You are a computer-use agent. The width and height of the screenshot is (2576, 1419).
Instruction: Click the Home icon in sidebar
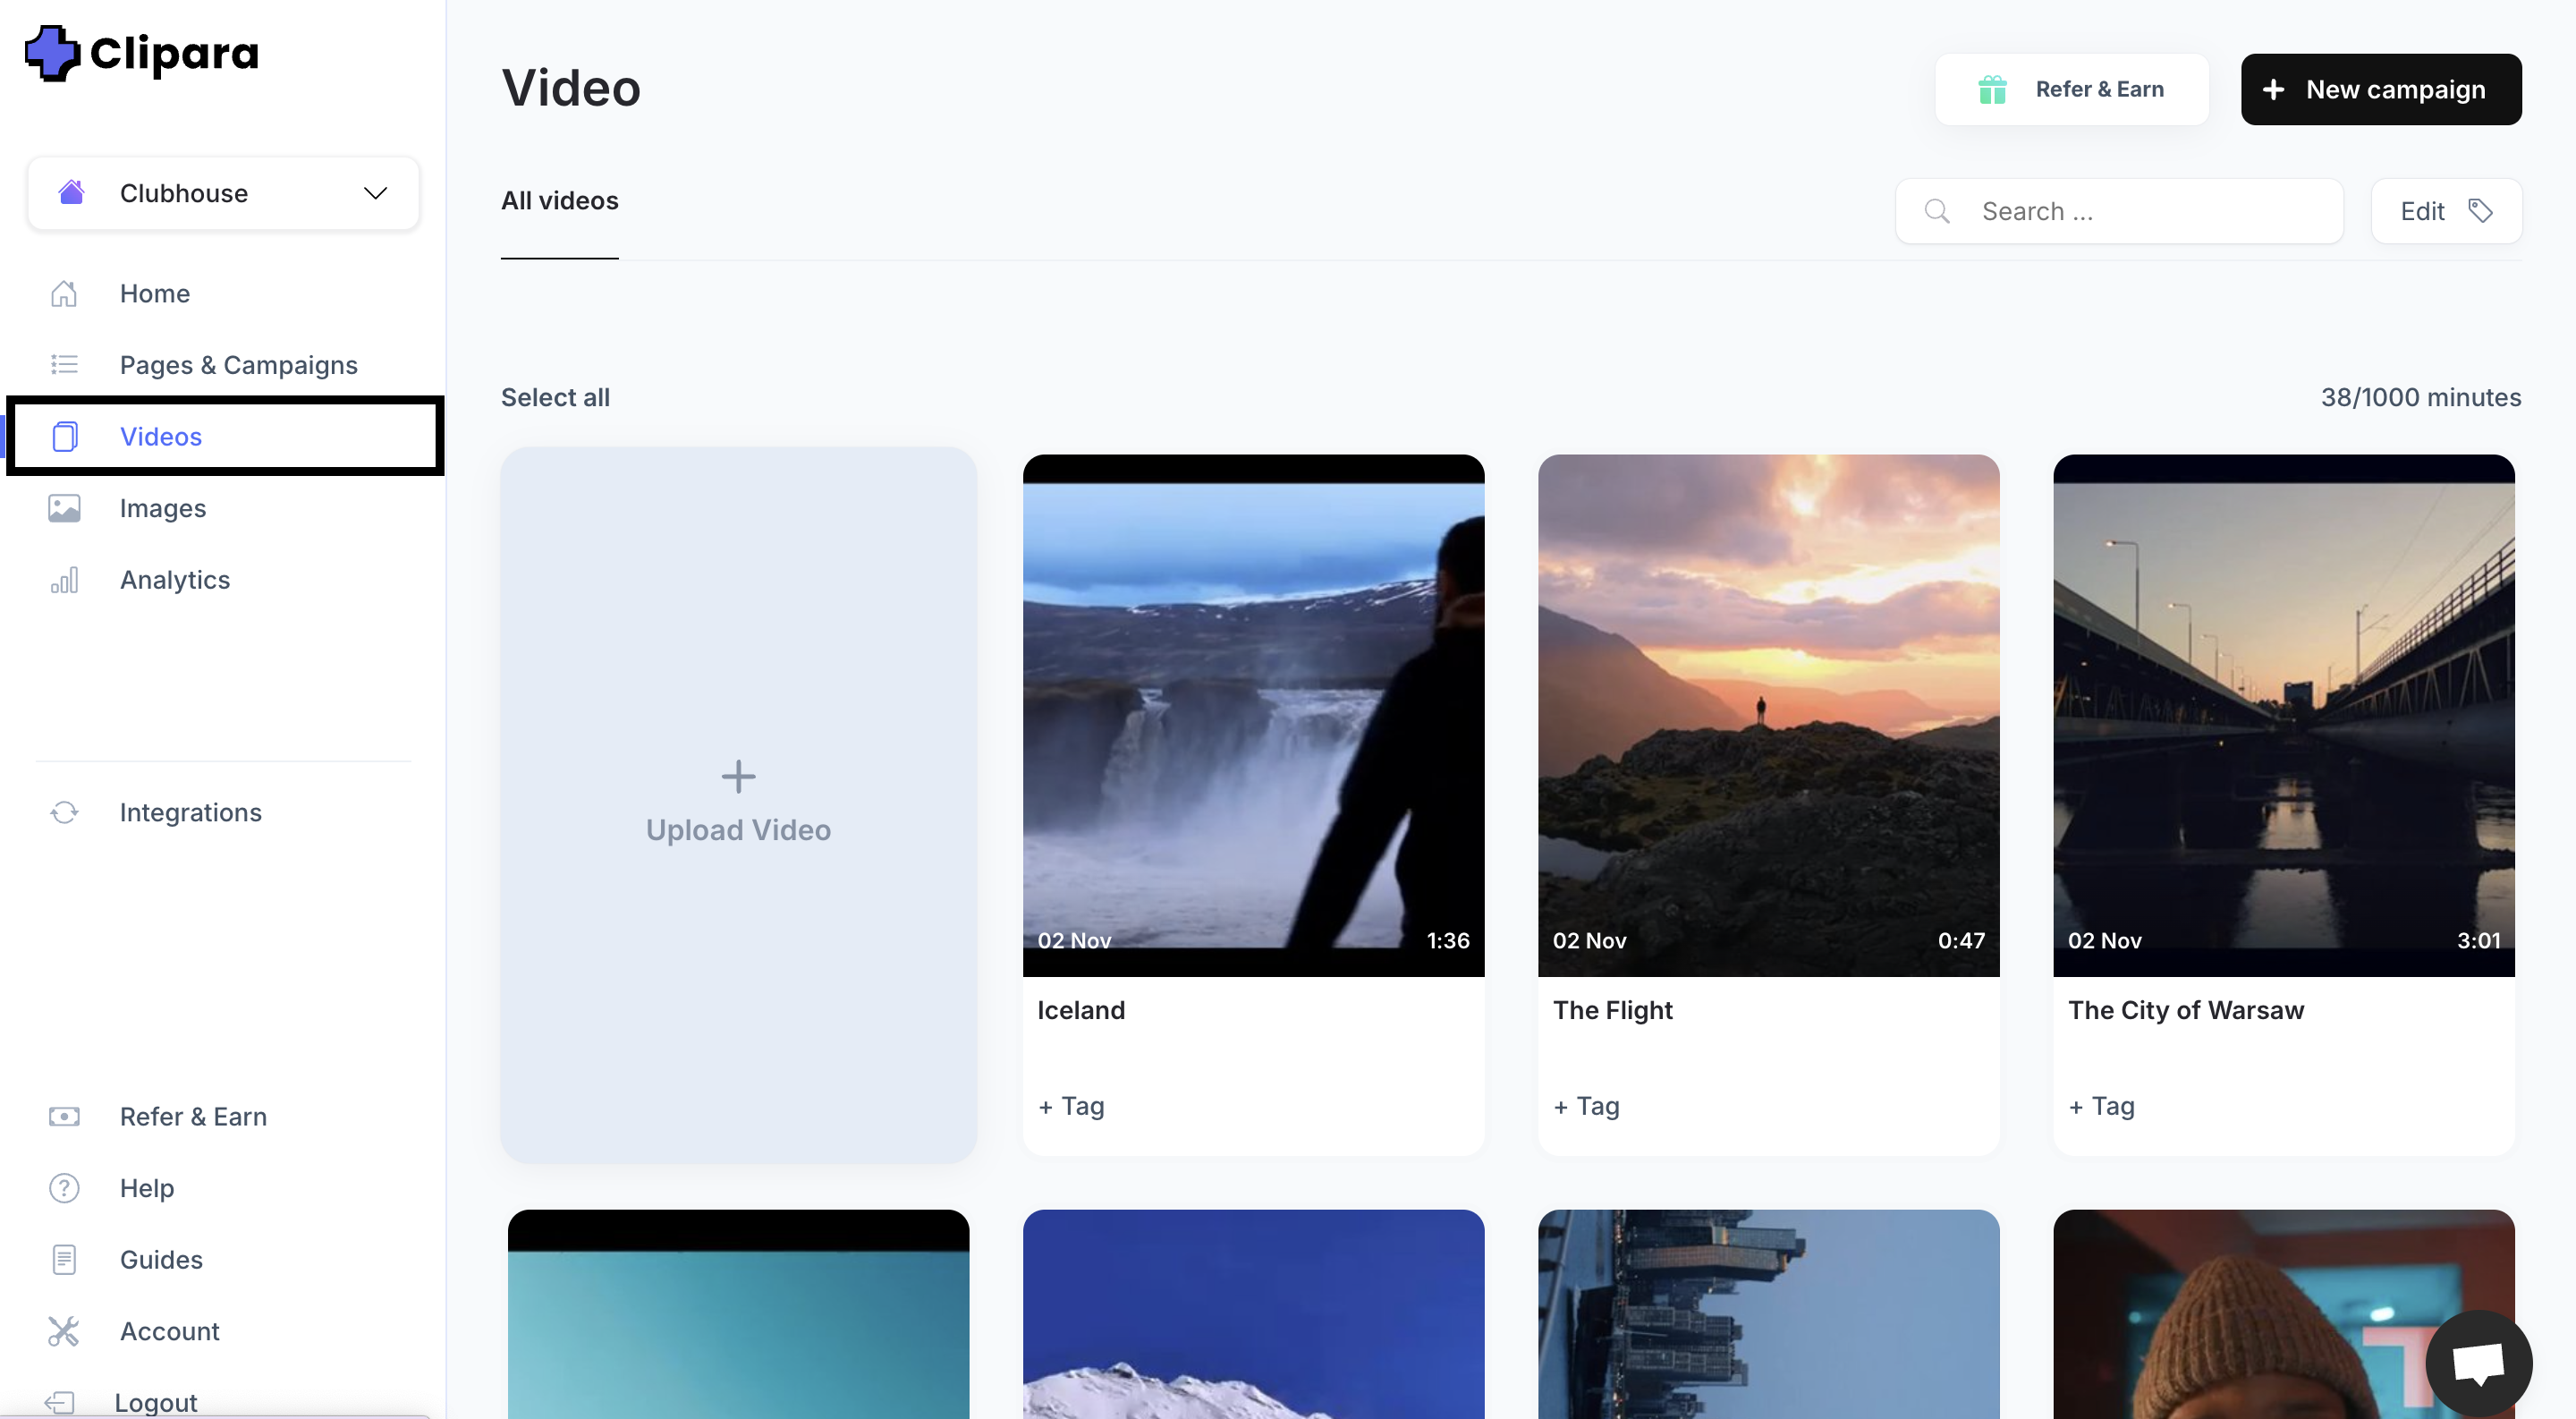click(x=64, y=293)
